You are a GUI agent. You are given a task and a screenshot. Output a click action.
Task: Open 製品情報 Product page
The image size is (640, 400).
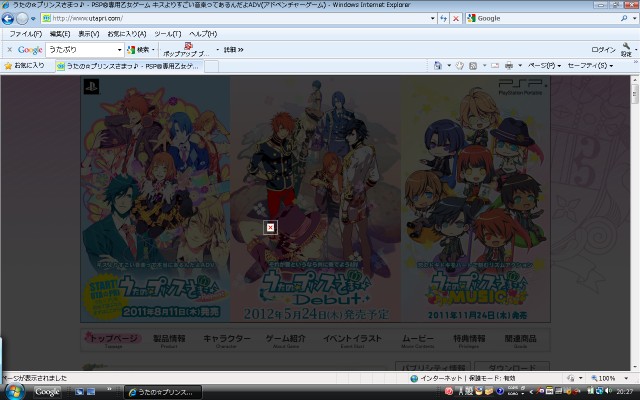[x=169, y=340]
